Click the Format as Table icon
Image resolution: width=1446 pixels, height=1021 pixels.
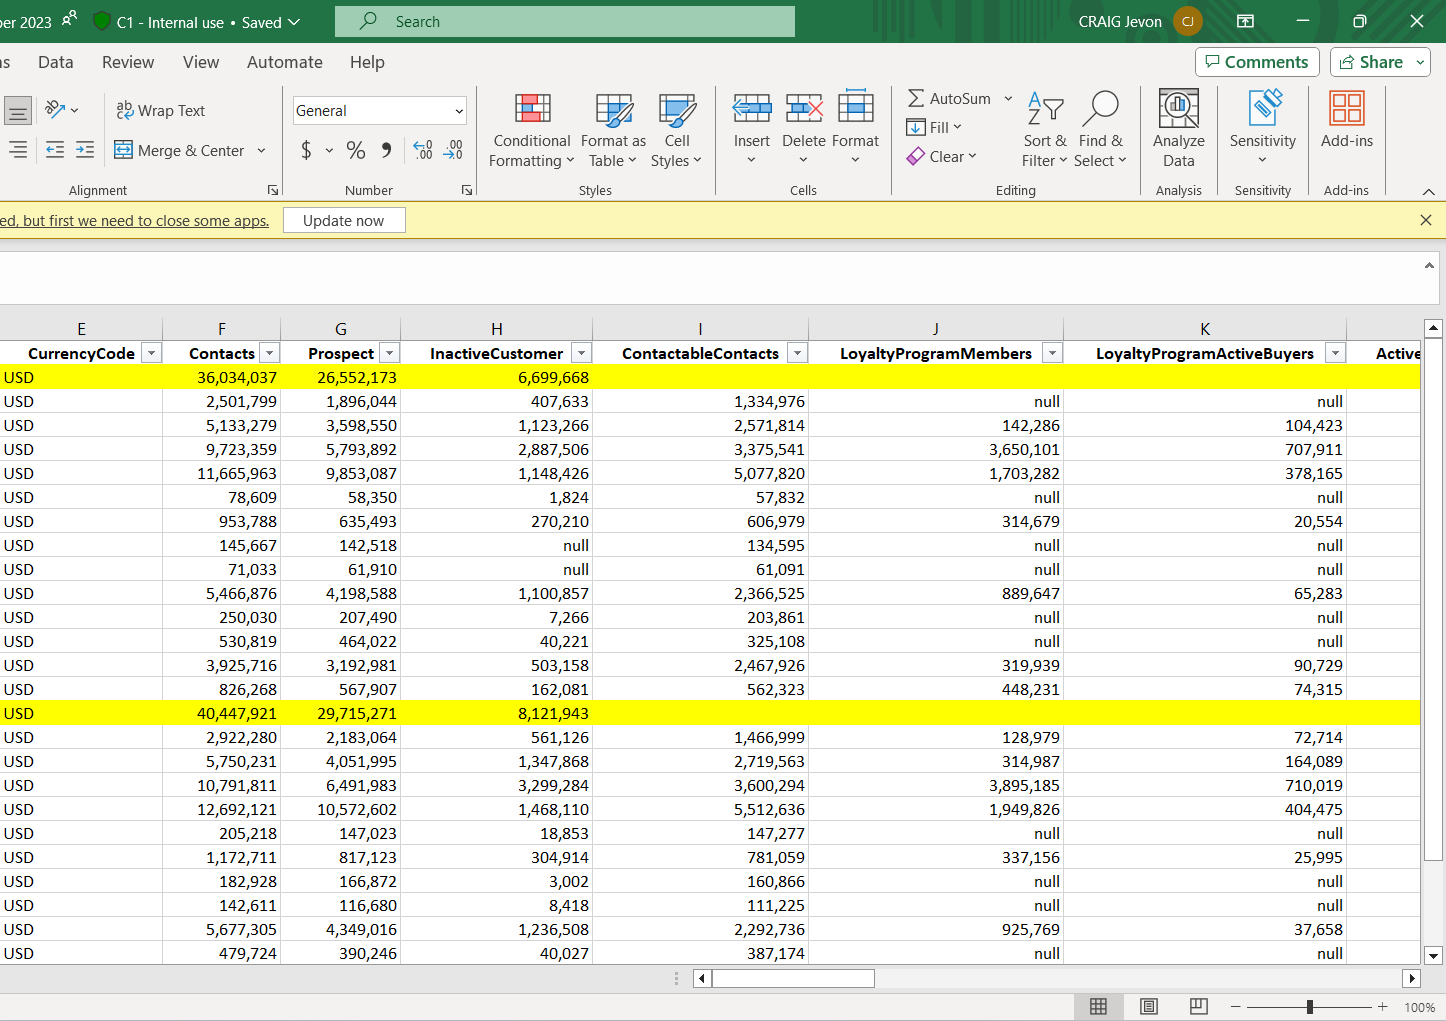click(613, 110)
